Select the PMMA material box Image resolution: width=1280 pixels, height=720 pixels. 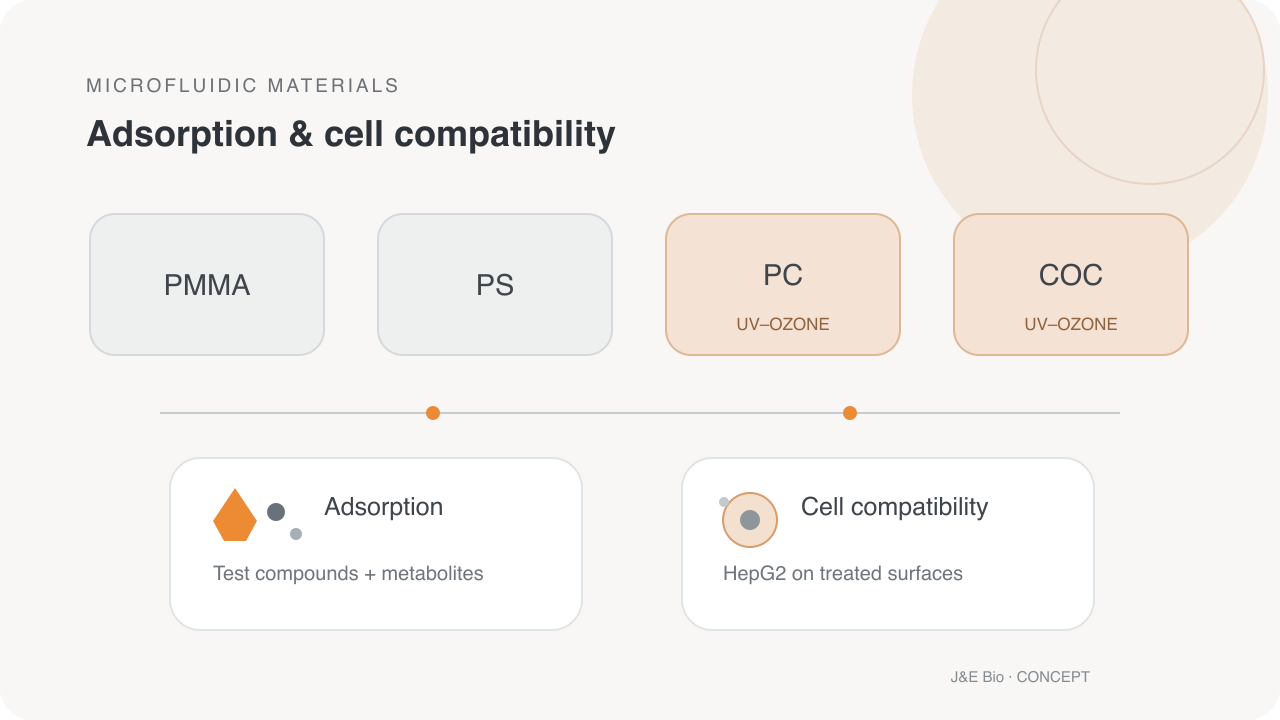(207, 285)
